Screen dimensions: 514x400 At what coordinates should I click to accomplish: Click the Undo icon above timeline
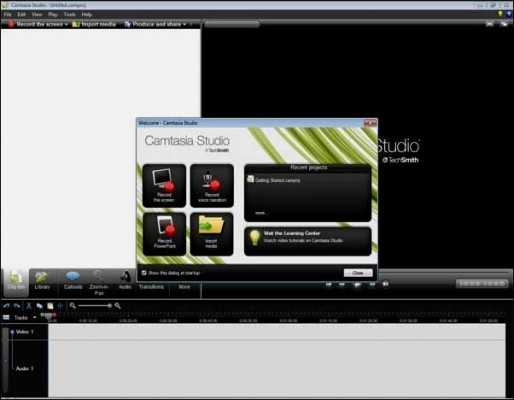point(6,306)
